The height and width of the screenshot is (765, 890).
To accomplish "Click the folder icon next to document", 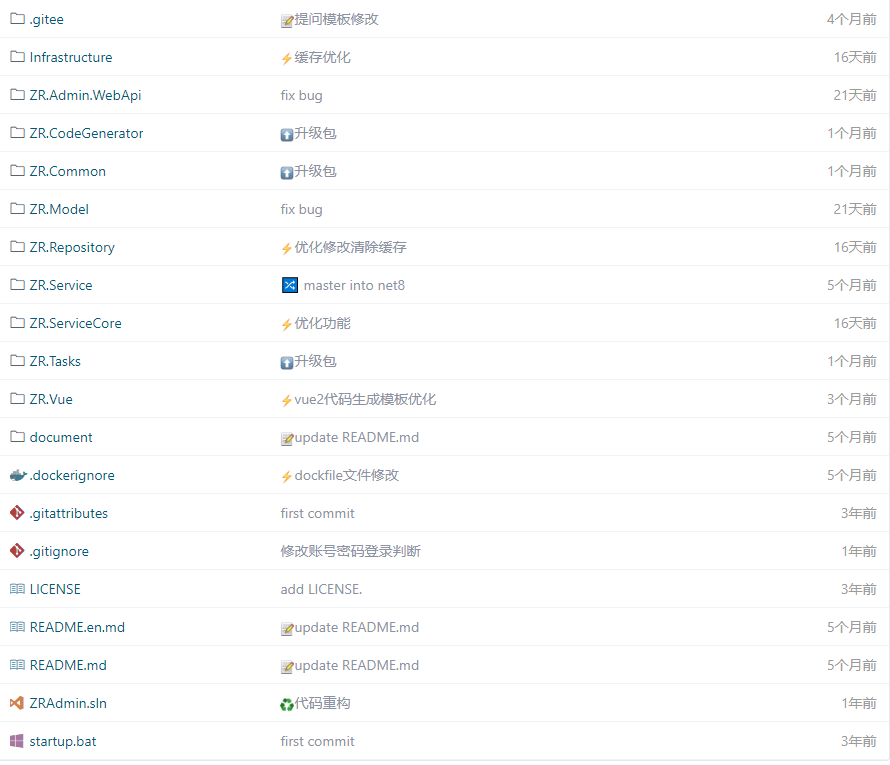I will 18,437.
